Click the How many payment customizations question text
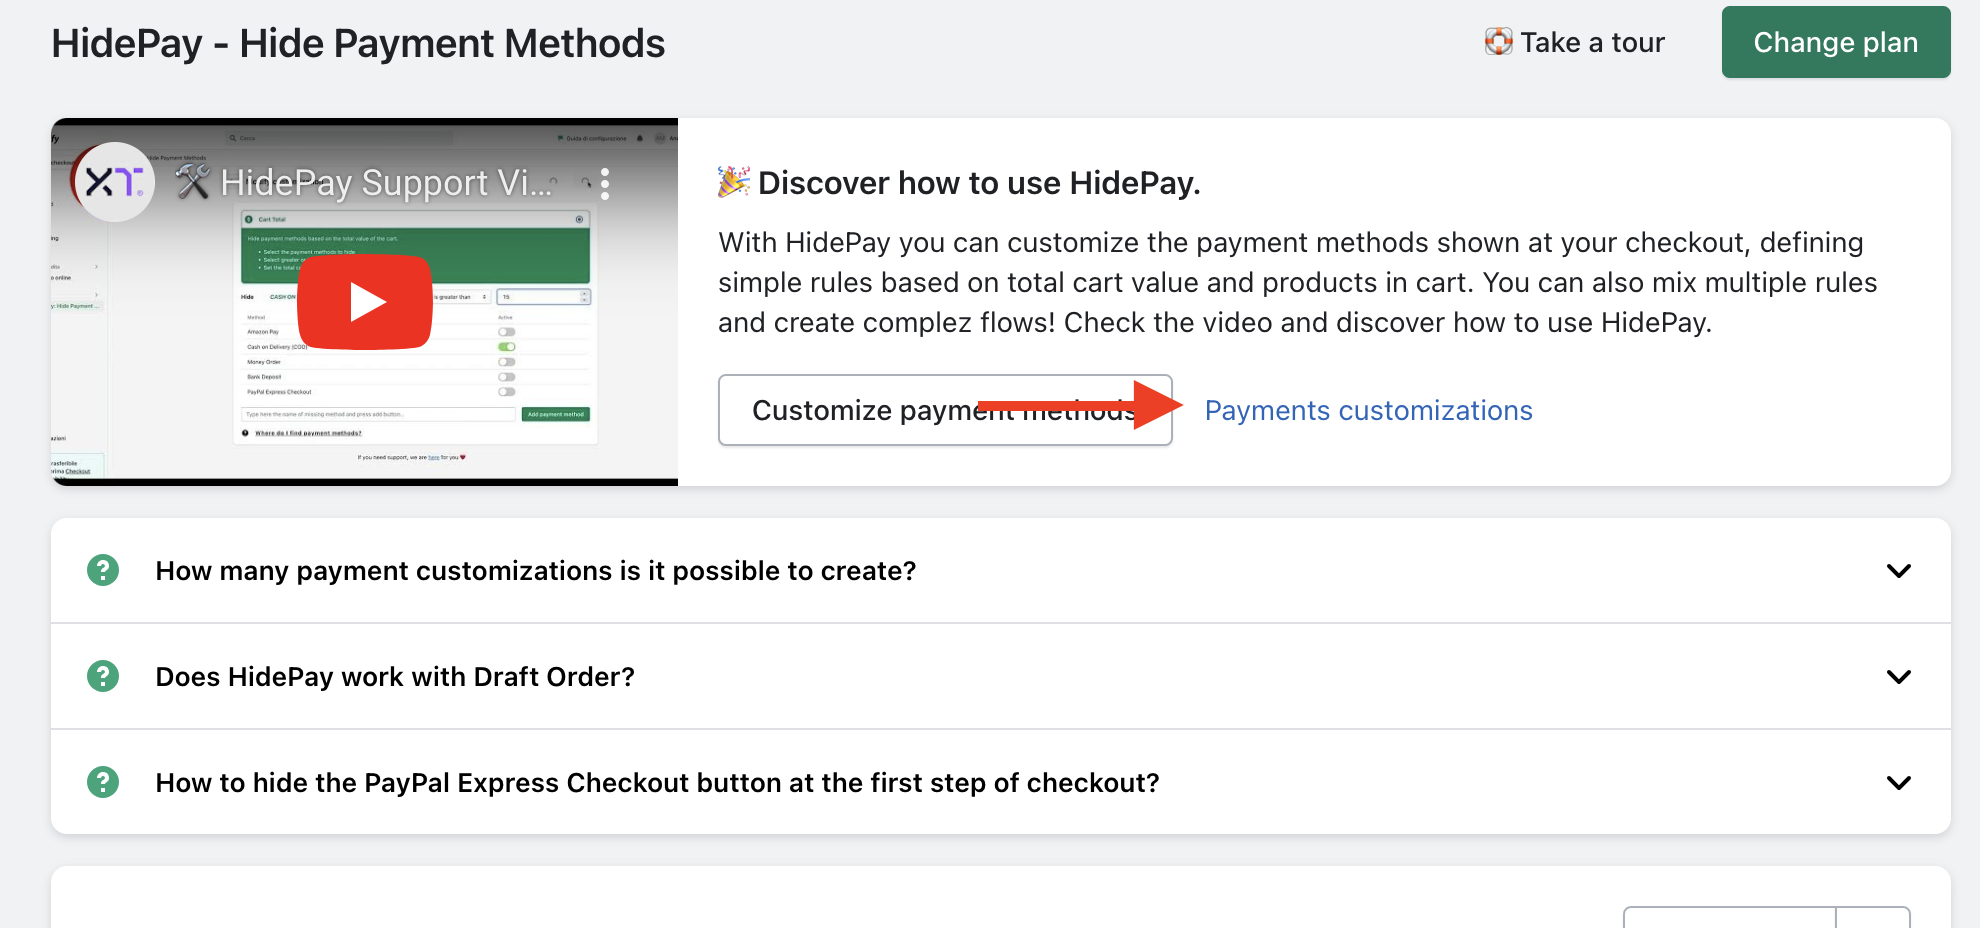Image resolution: width=1980 pixels, height=928 pixels. point(536,571)
